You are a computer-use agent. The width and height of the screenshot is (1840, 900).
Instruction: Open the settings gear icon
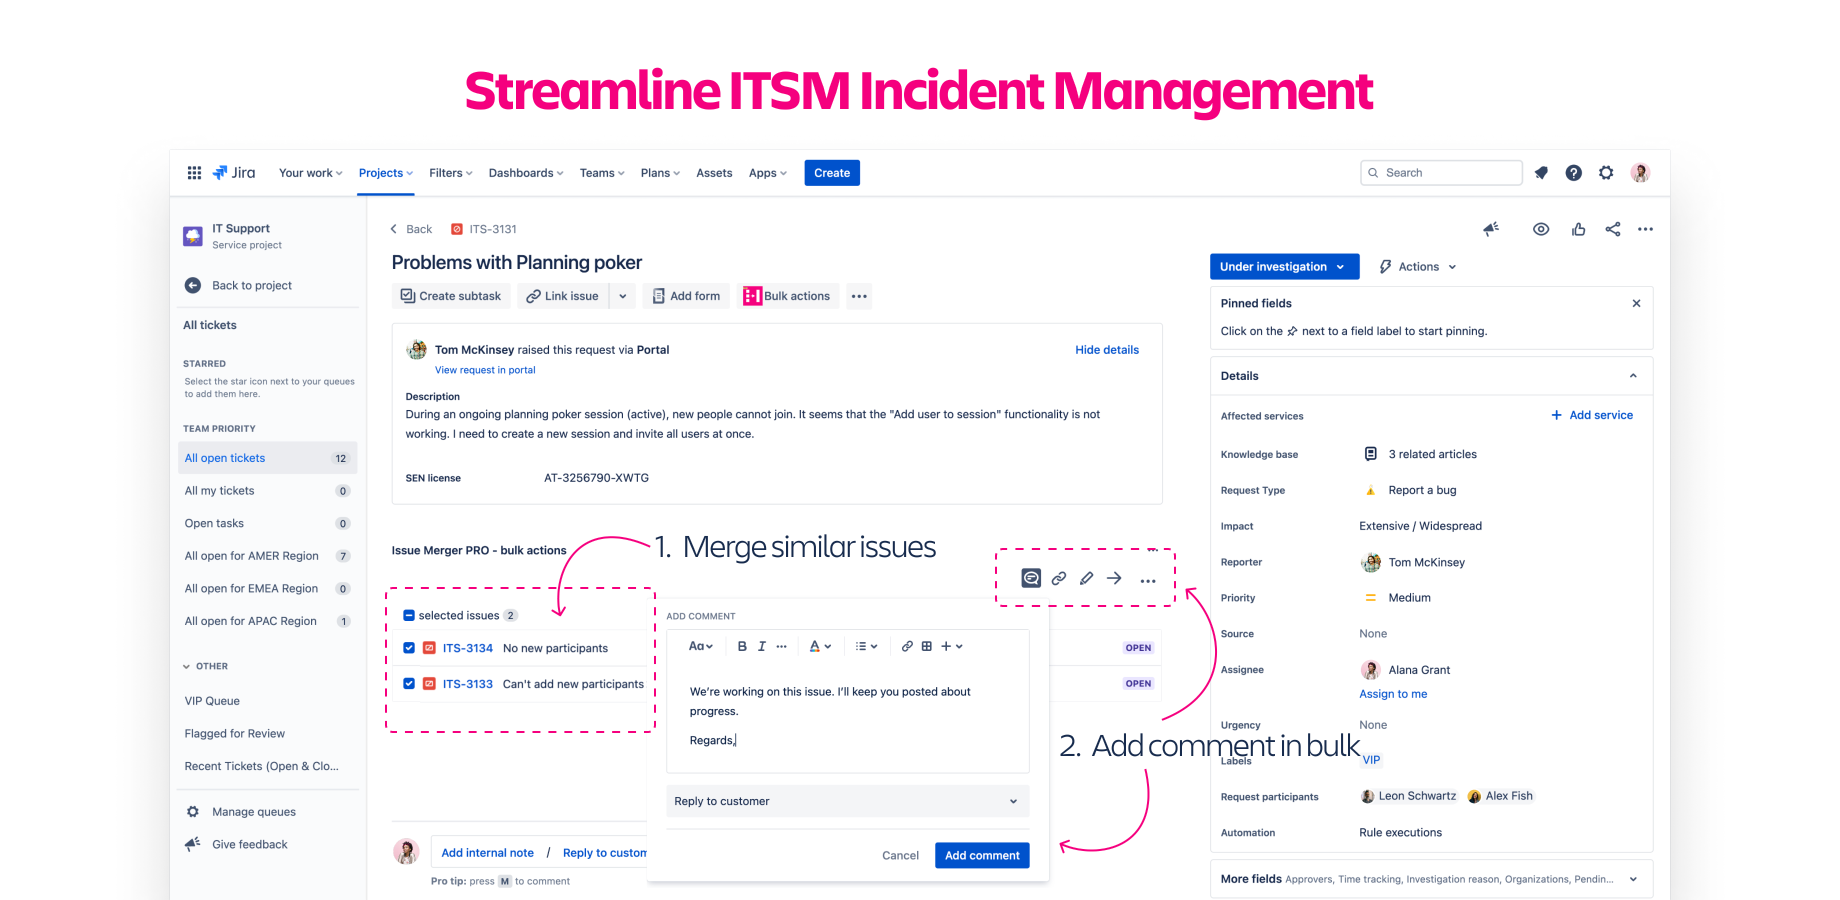(x=1606, y=173)
